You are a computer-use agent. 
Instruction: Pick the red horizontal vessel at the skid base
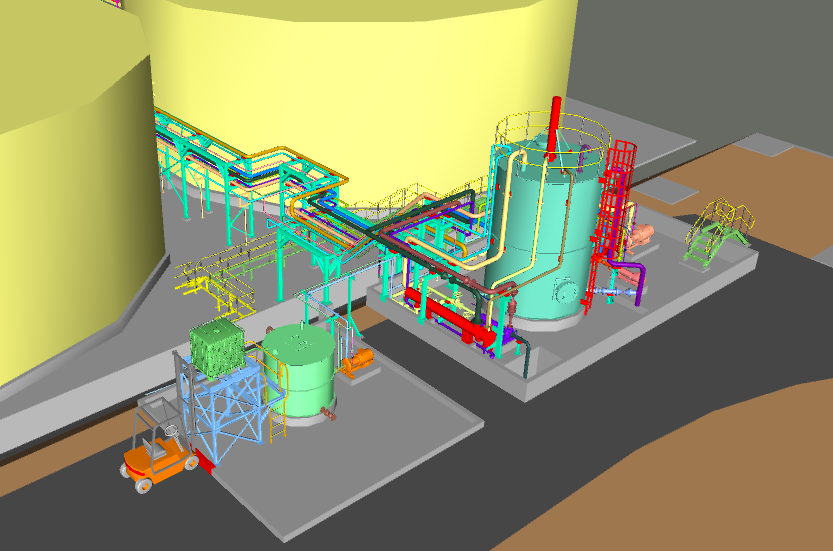coord(456,321)
